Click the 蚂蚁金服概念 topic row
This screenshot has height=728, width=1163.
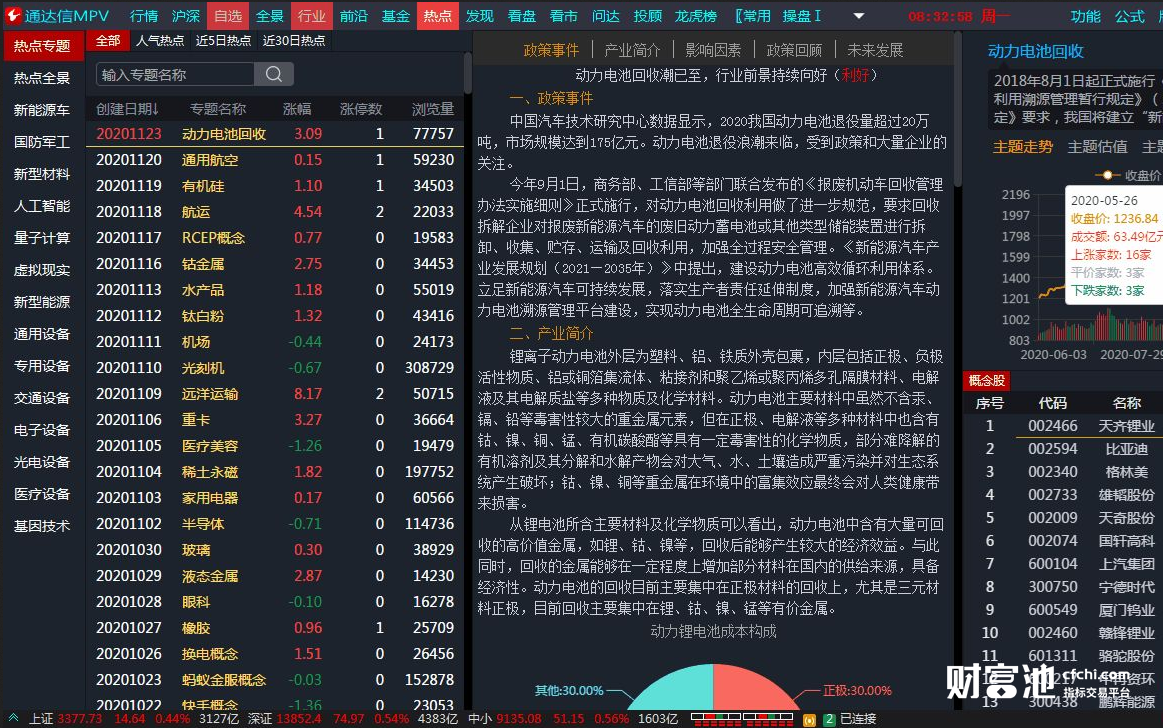point(274,680)
